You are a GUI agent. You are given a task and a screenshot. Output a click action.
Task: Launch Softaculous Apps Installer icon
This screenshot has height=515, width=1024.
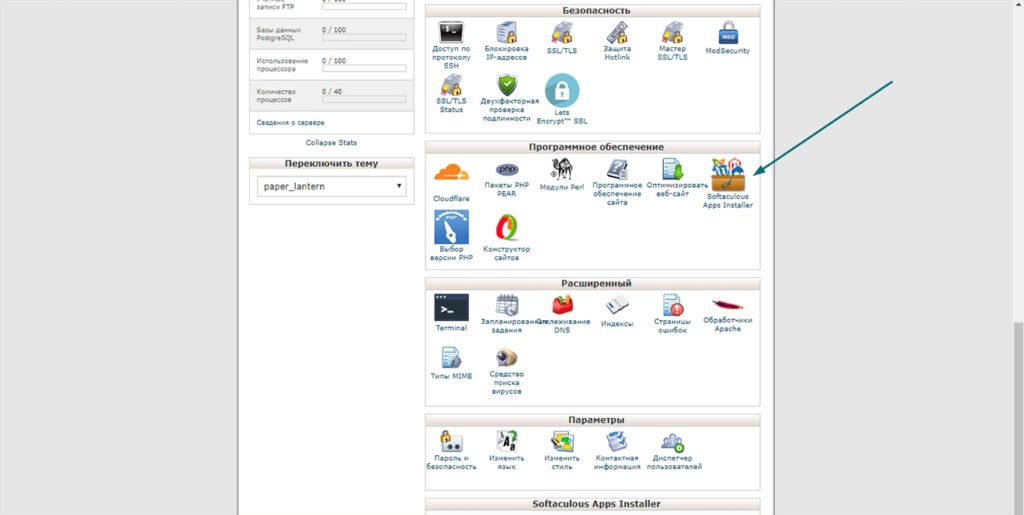tap(728, 174)
